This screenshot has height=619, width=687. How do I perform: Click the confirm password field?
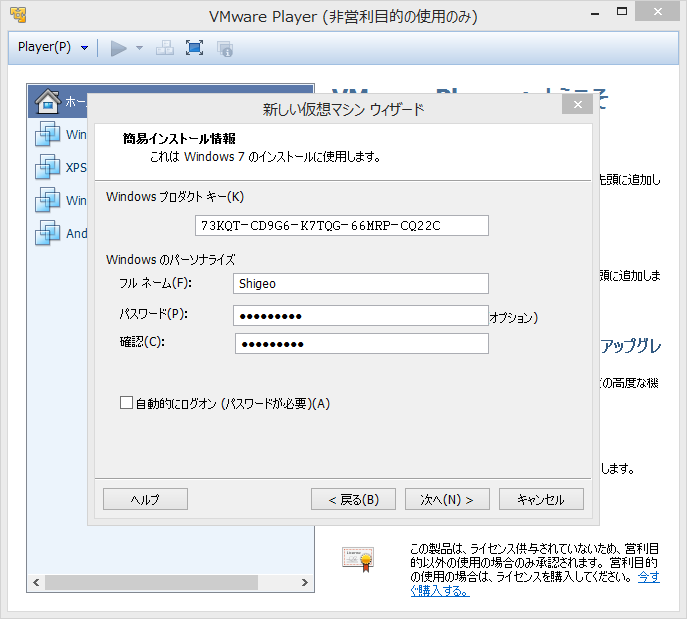[x=361, y=343]
